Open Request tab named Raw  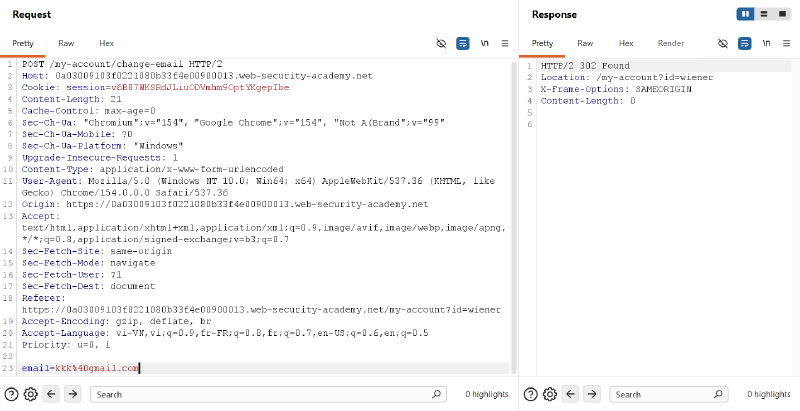click(x=66, y=43)
